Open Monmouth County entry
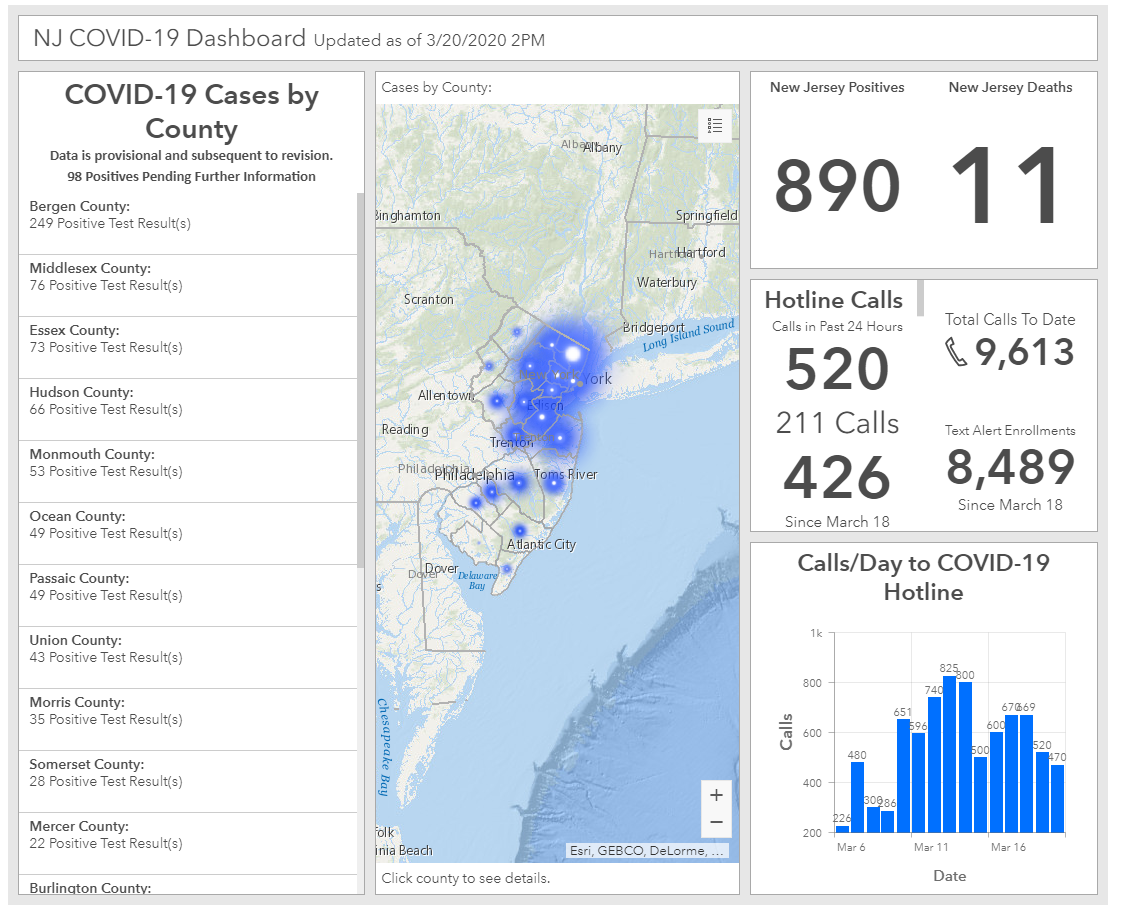 point(188,471)
